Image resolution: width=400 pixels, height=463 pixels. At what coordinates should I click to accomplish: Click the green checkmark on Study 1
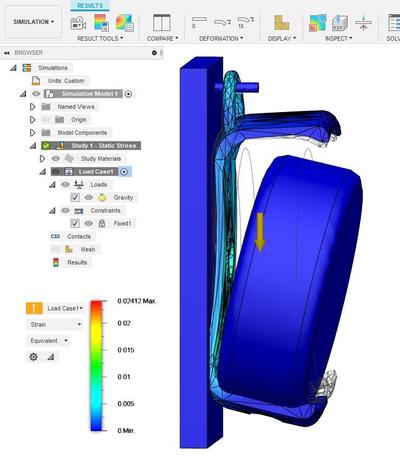(x=46, y=146)
